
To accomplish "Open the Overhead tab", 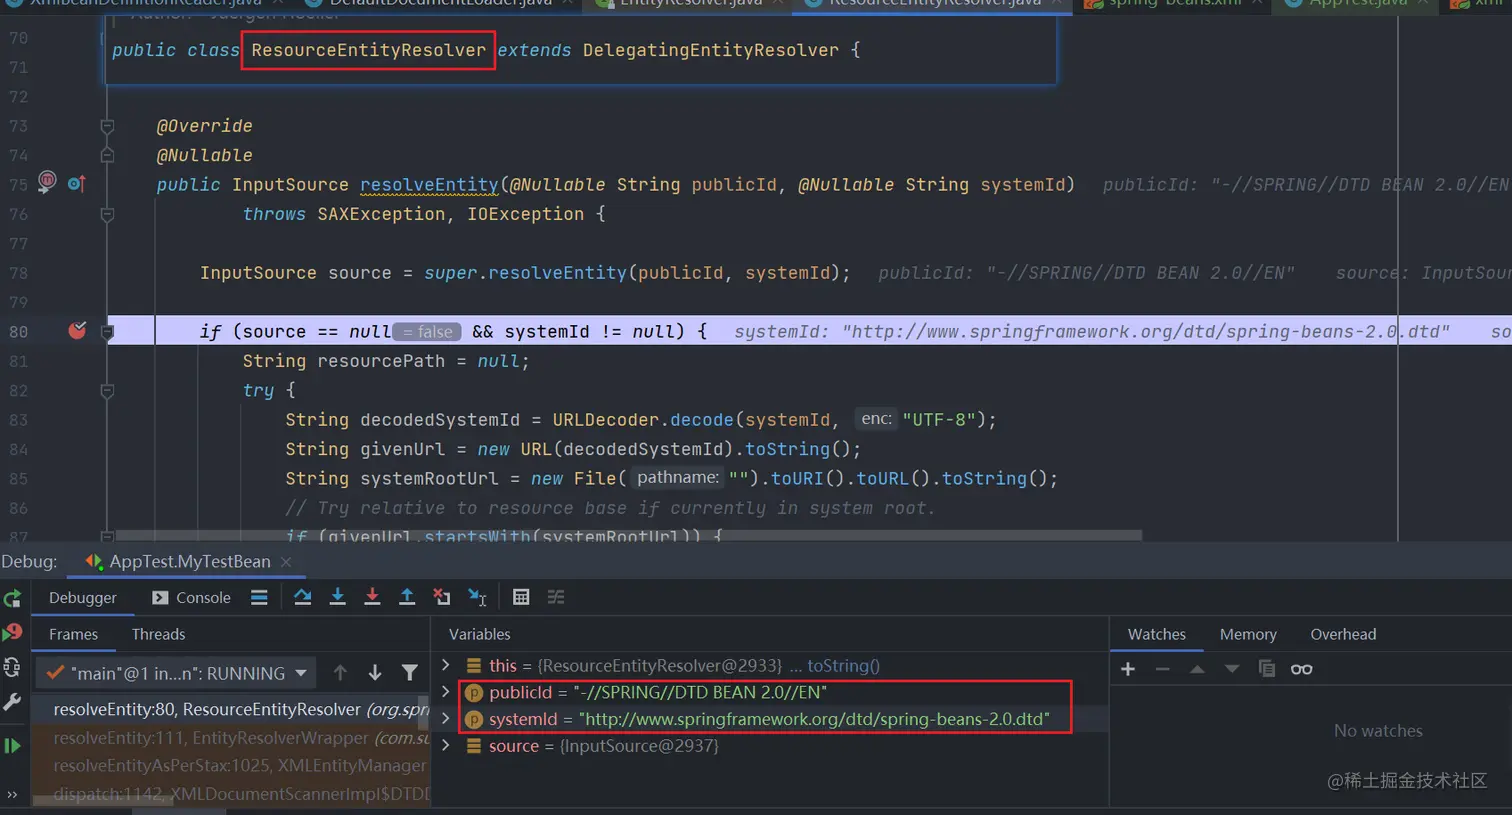I will [1343, 634].
